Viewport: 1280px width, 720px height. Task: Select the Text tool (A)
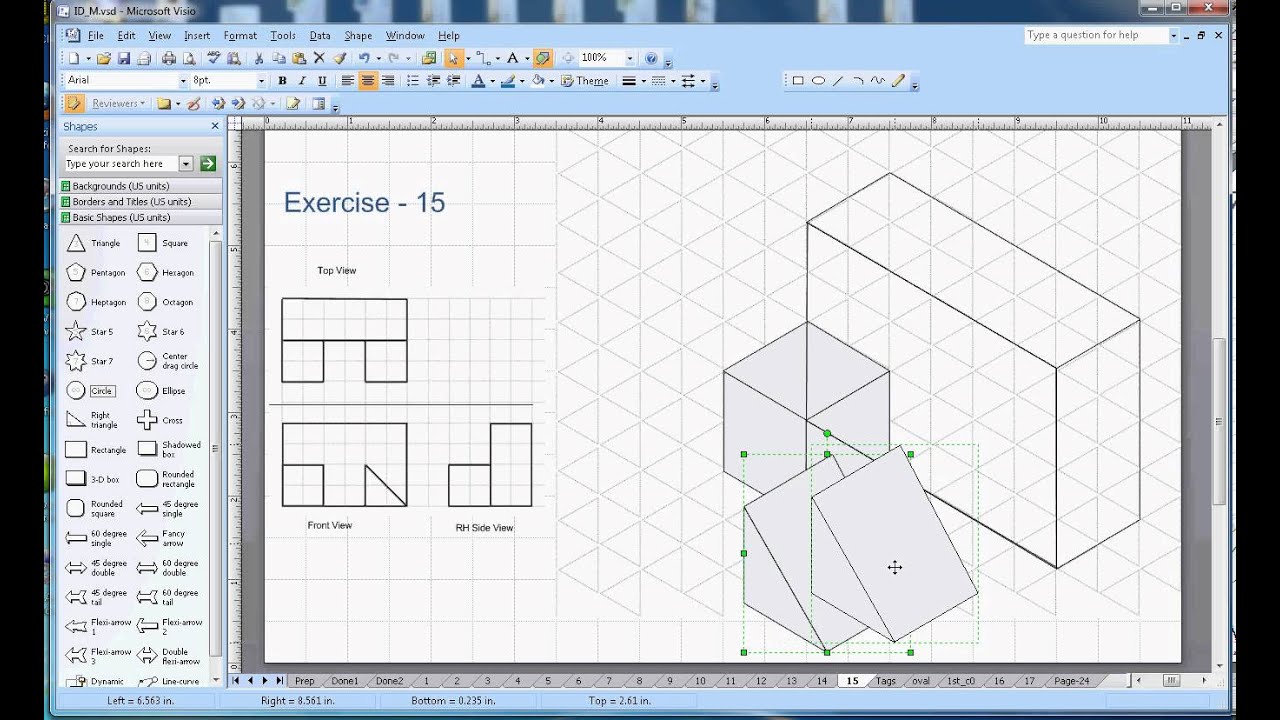click(512, 58)
